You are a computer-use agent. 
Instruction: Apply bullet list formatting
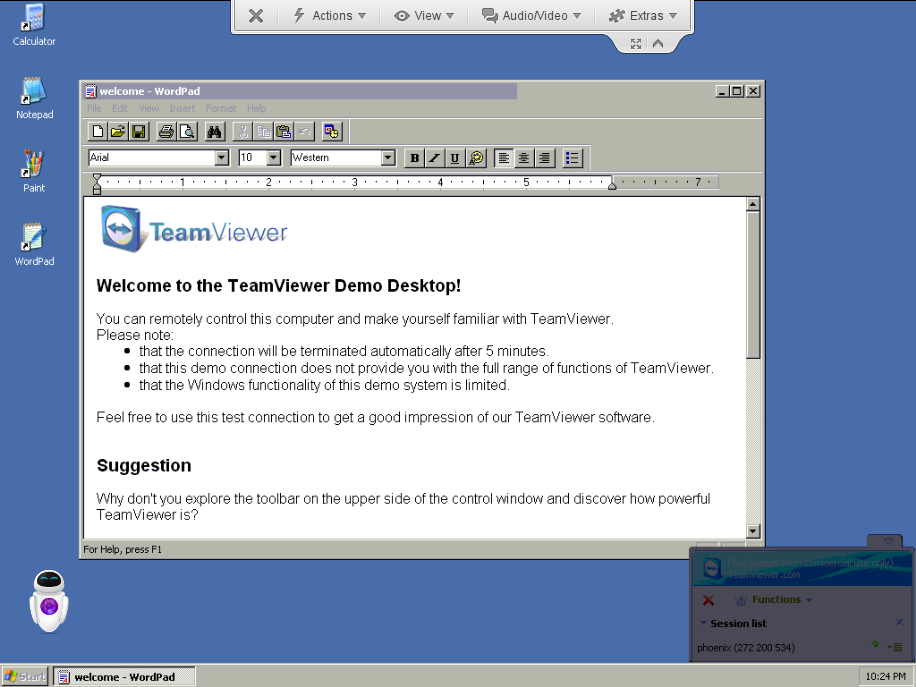[x=570, y=157]
